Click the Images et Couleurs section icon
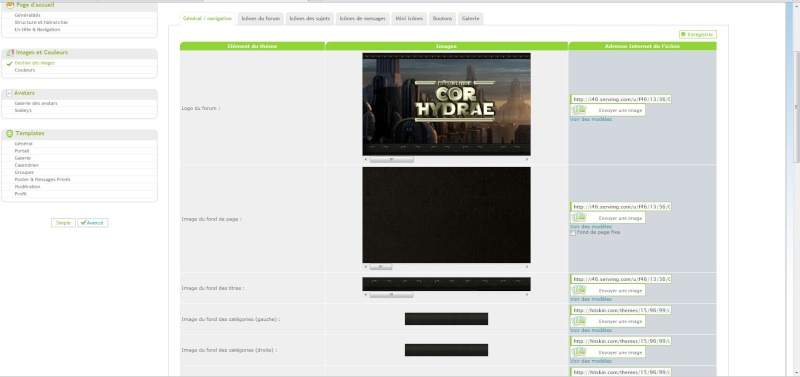 click(x=10, y=53)
